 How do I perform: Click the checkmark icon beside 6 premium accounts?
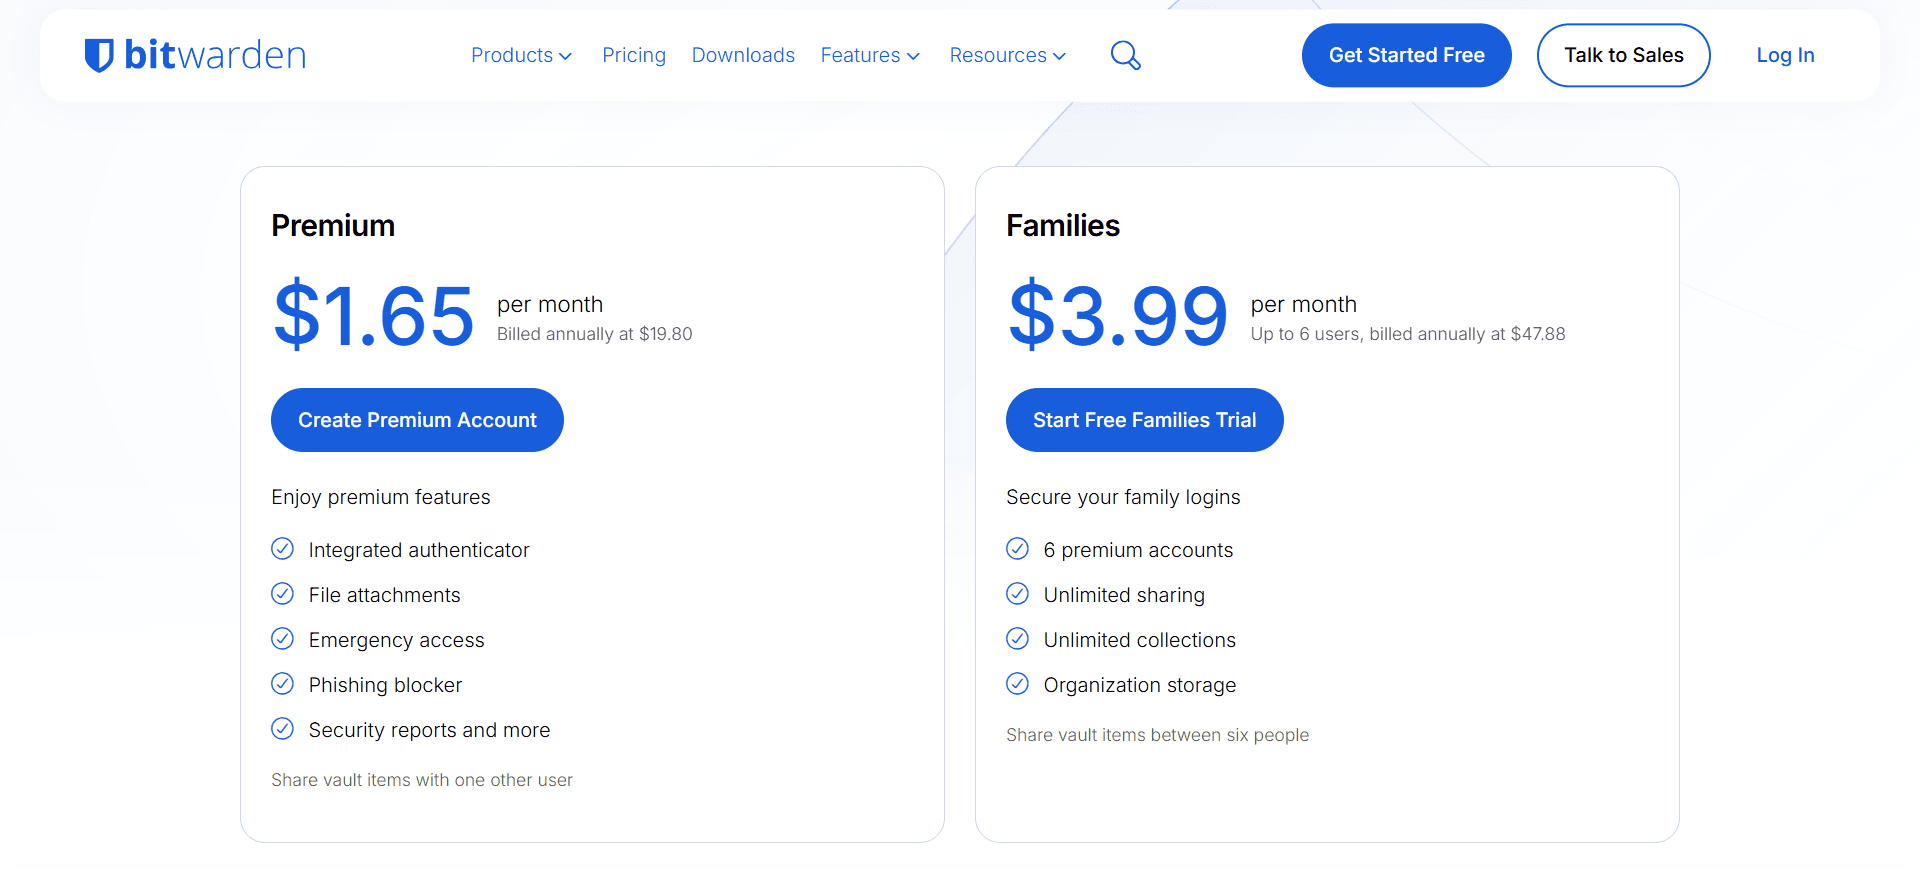coord(1018,549)
